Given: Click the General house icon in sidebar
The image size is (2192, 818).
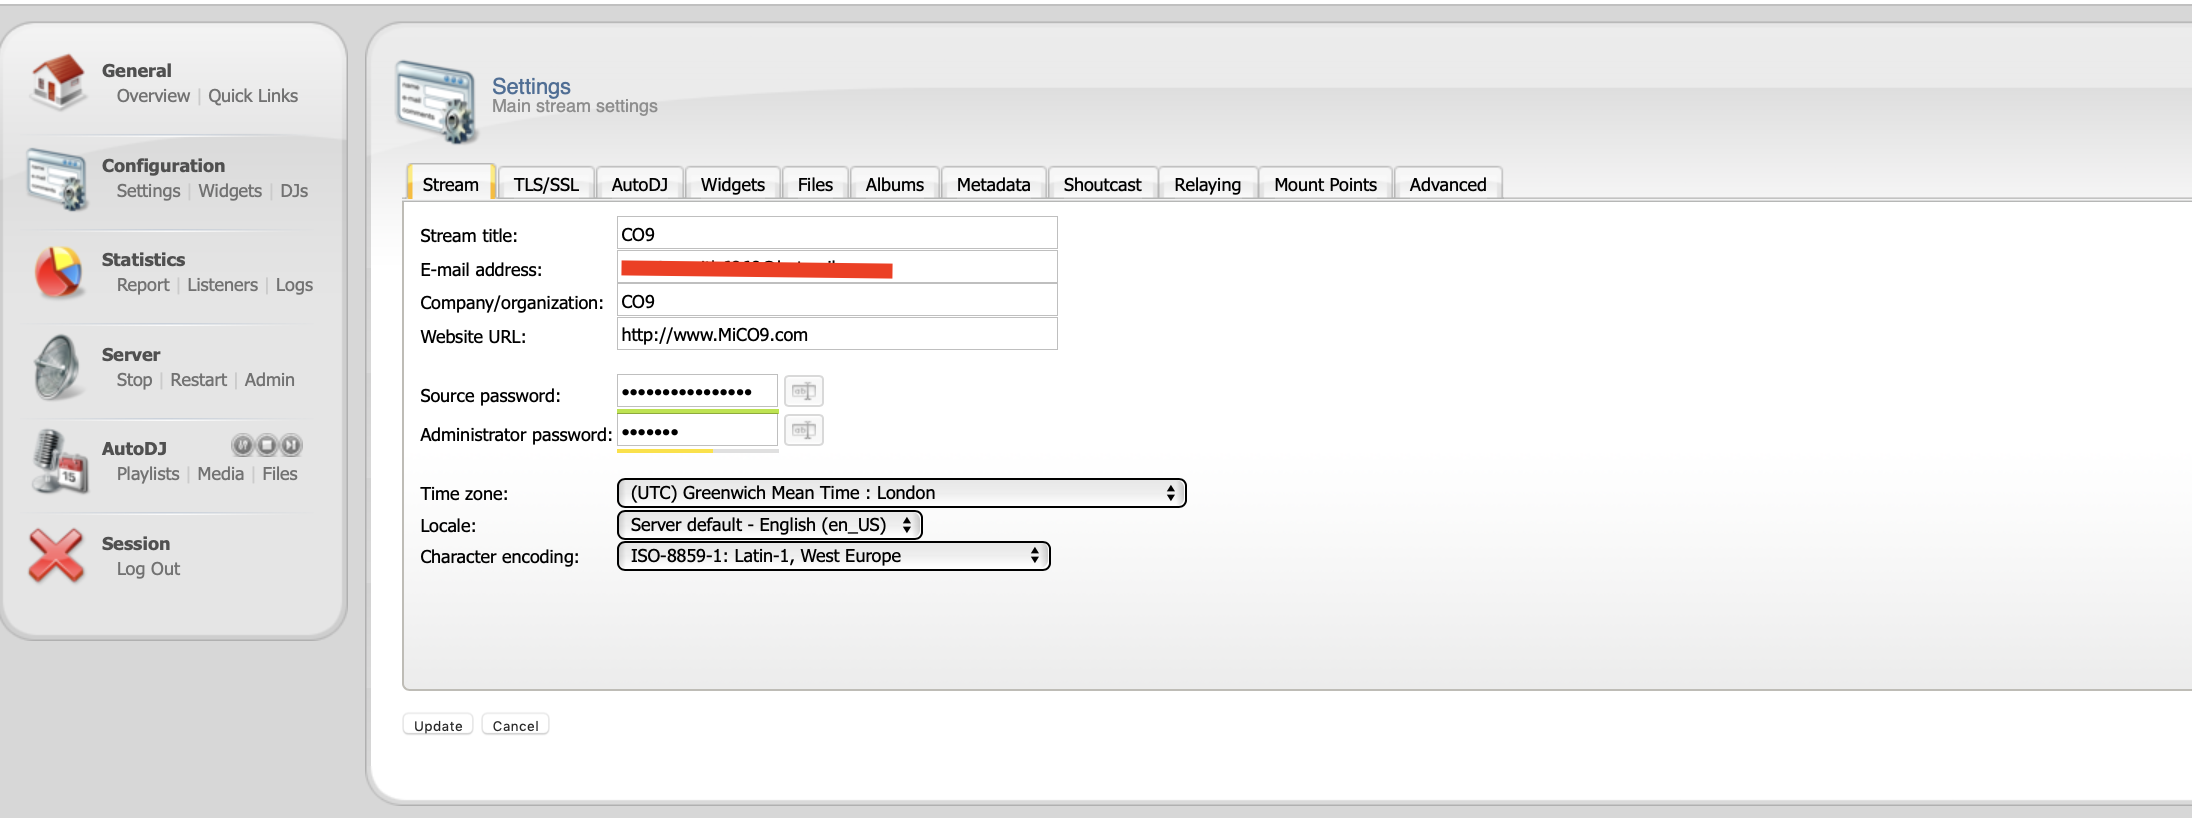Looking at the screenshot, I should (58, 82).
